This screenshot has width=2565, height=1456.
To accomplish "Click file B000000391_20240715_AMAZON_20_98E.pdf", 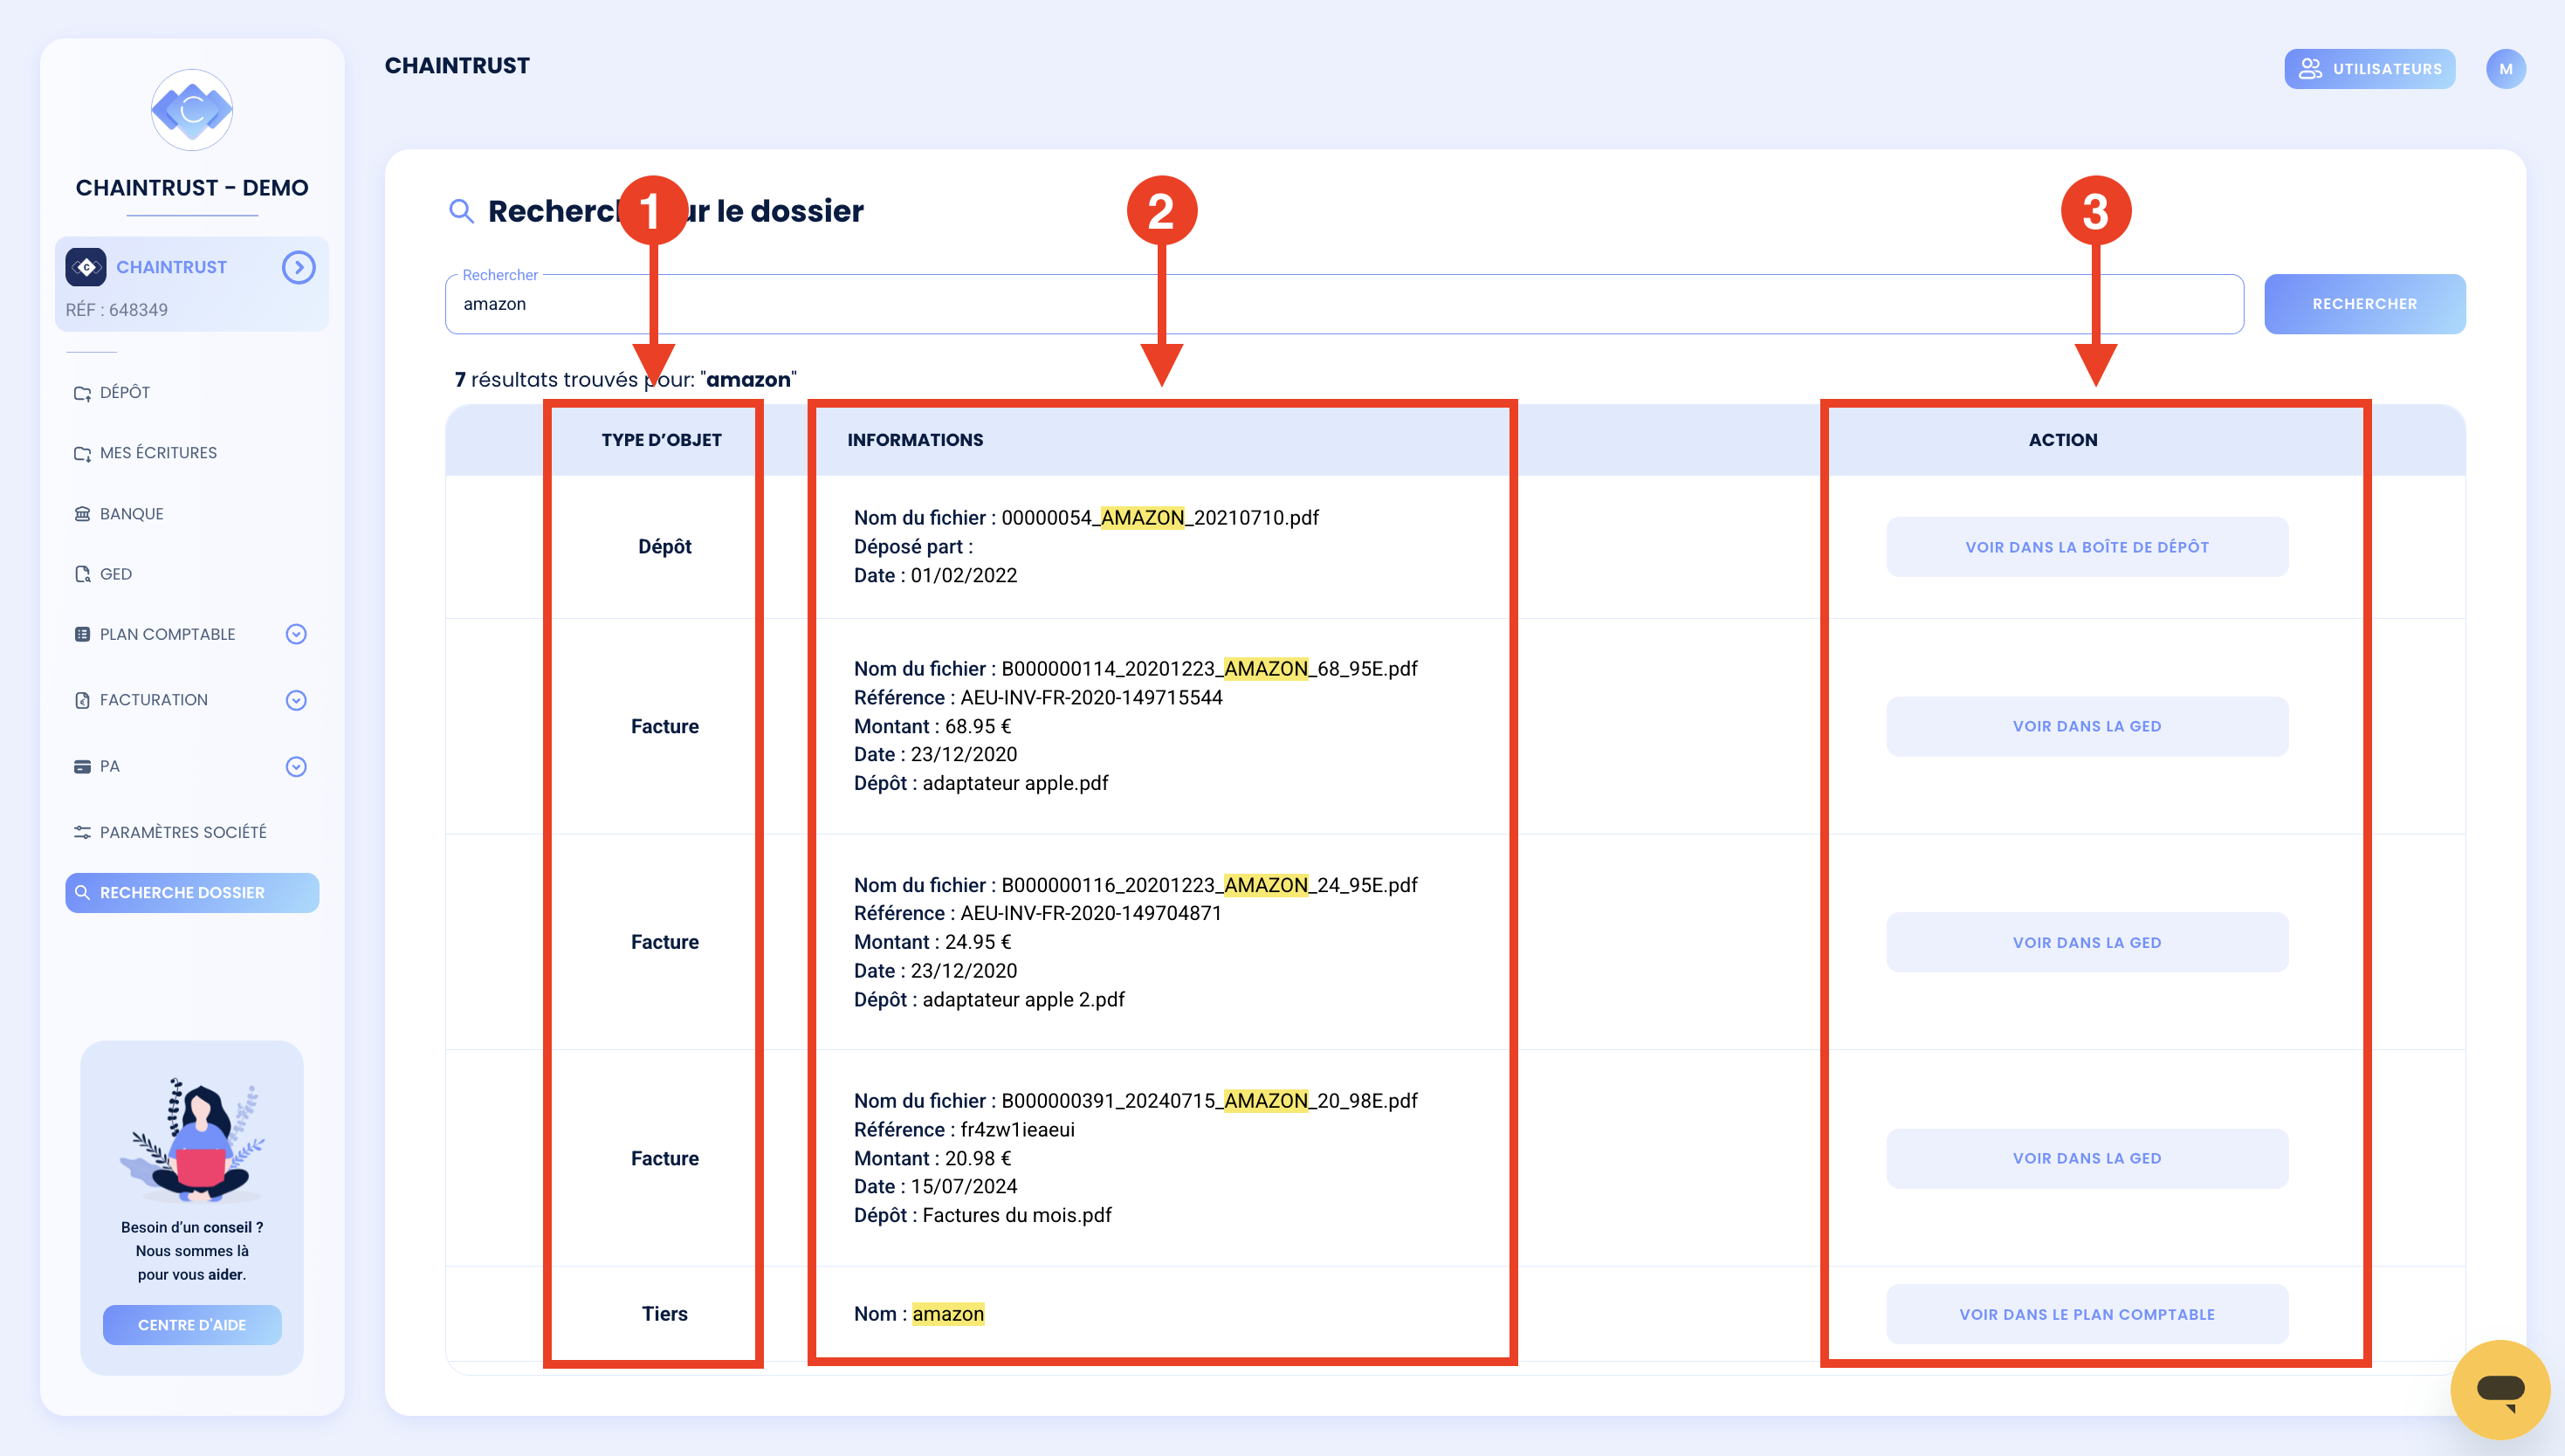I will pyautogui.click(x=1209, y=1101).
